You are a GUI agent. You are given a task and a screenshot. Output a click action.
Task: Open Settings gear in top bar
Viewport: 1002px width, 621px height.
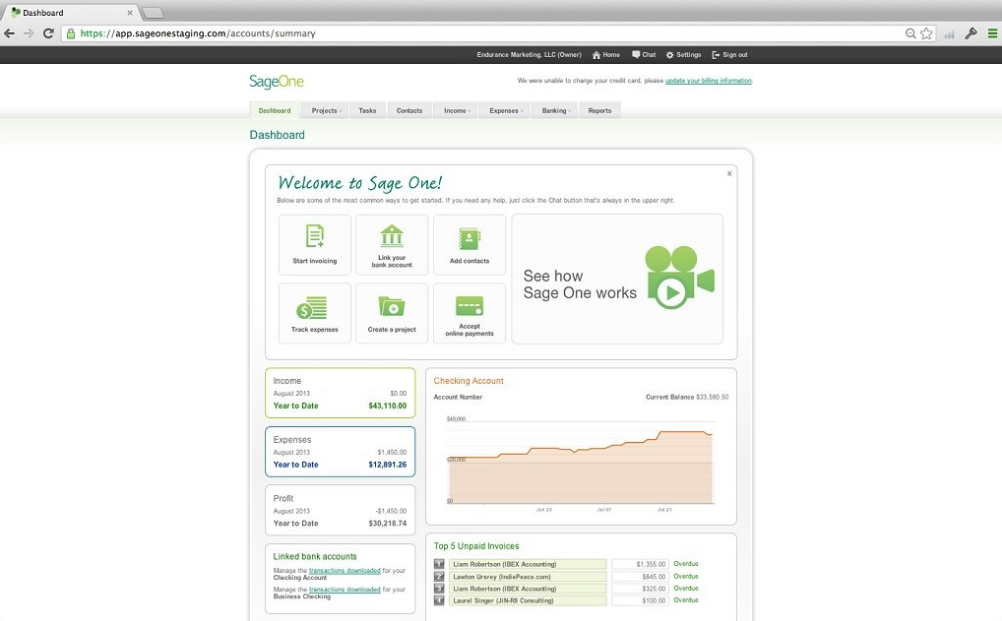pos(683,55)
